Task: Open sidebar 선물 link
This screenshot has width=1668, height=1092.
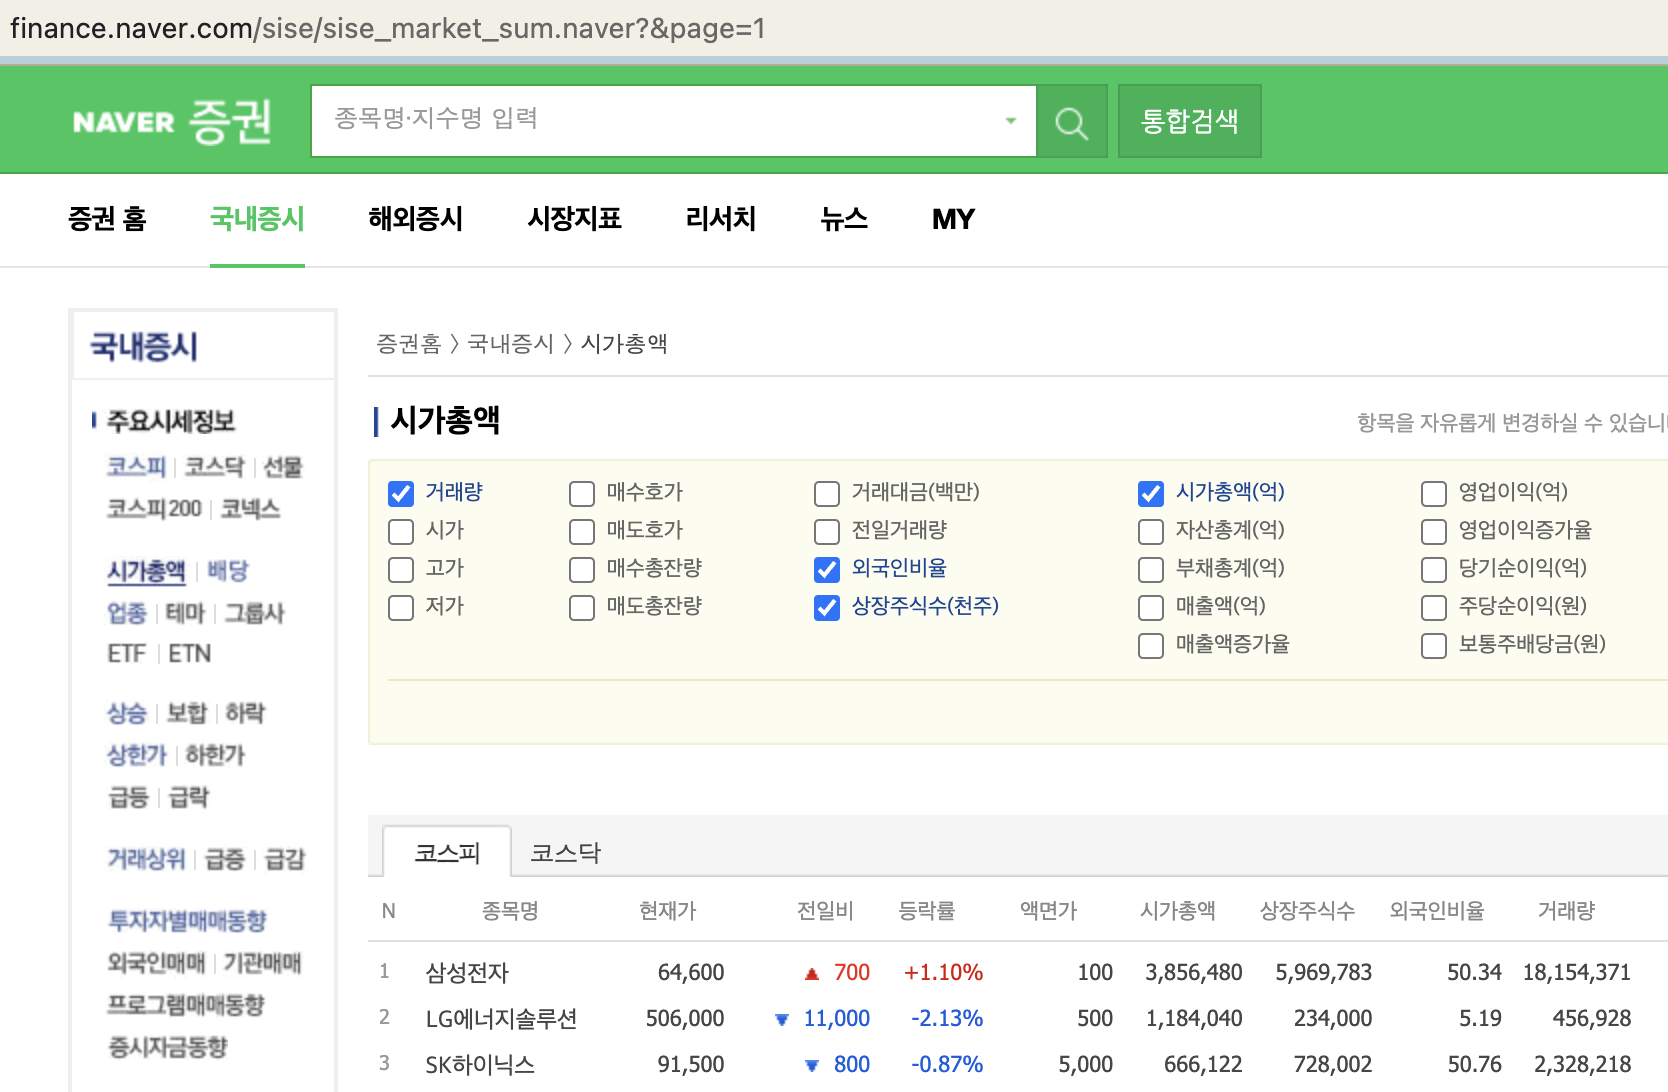Action: point(282,467)
